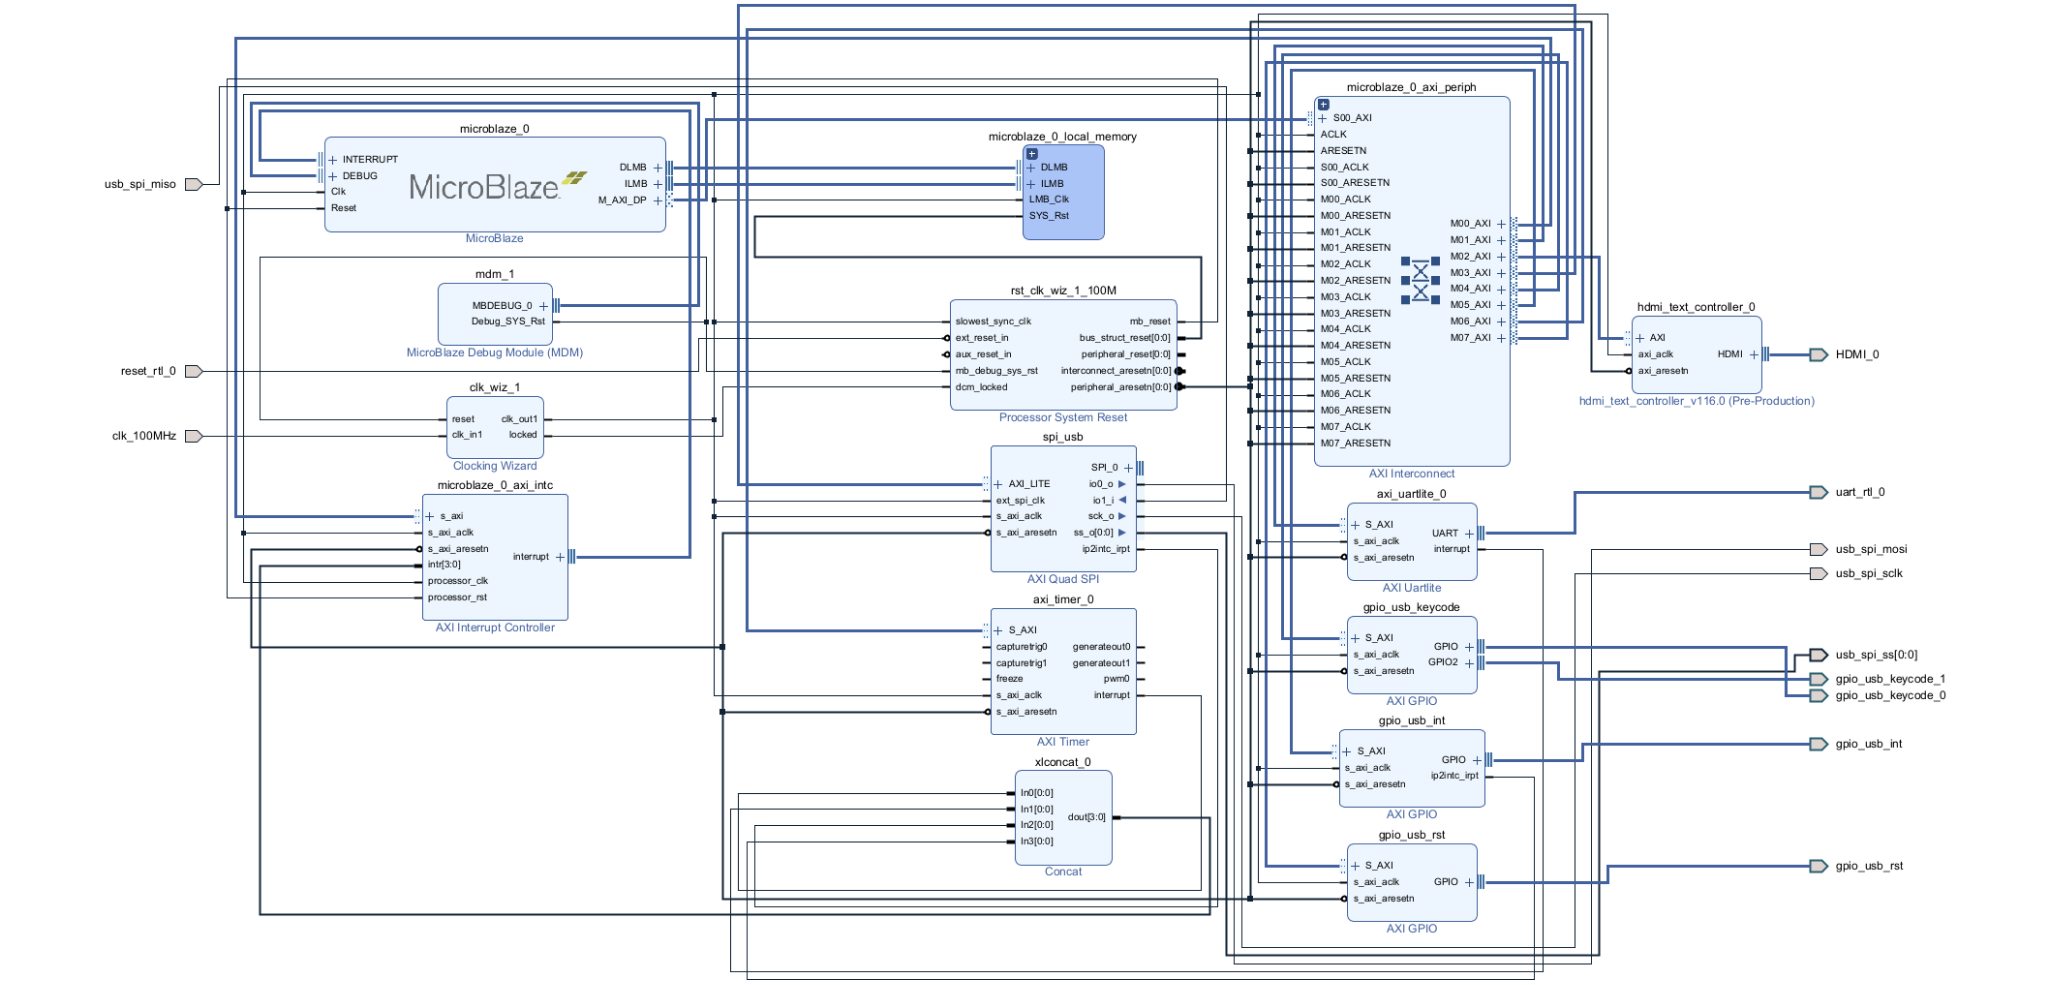Expand S_AXI interface on axi_timer_0

pos(998,631)
